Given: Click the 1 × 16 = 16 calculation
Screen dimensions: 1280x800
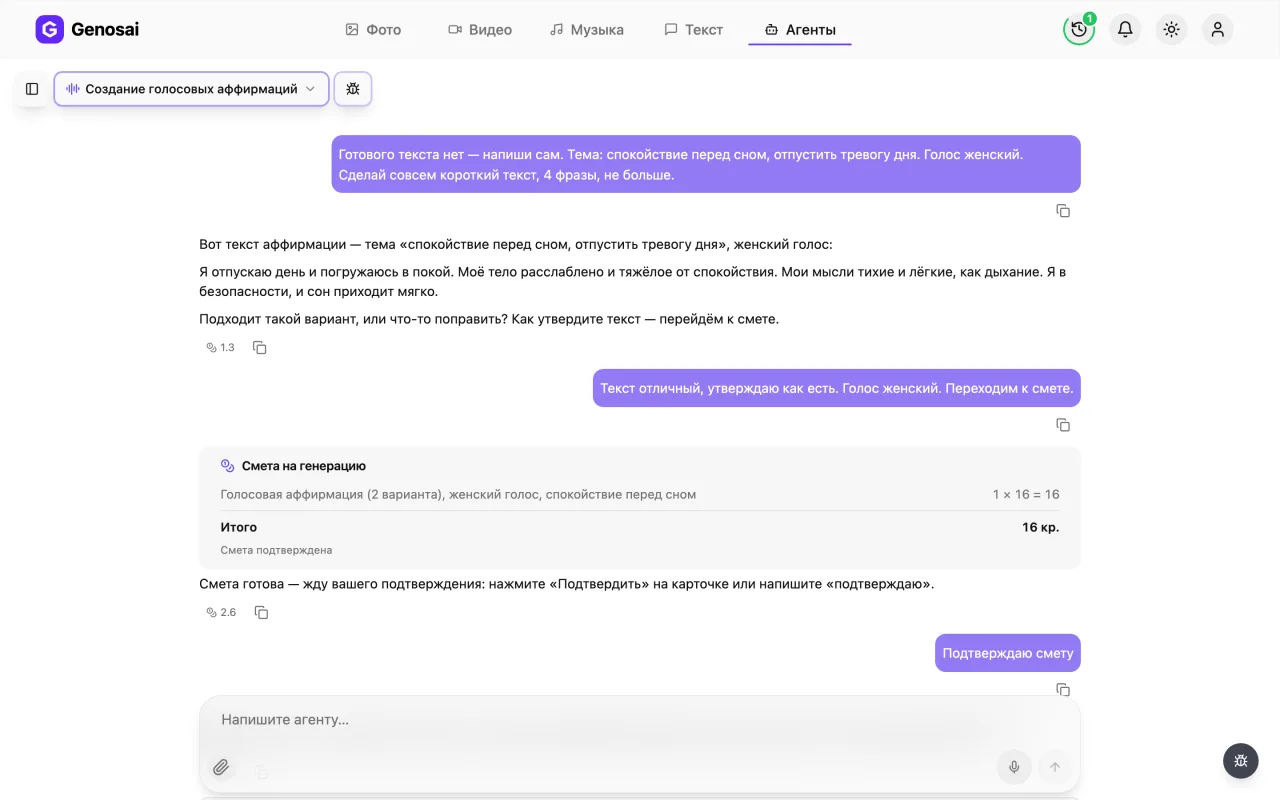Looking at the screenshot, I should pyautogui.click(x=1026, y=494).
